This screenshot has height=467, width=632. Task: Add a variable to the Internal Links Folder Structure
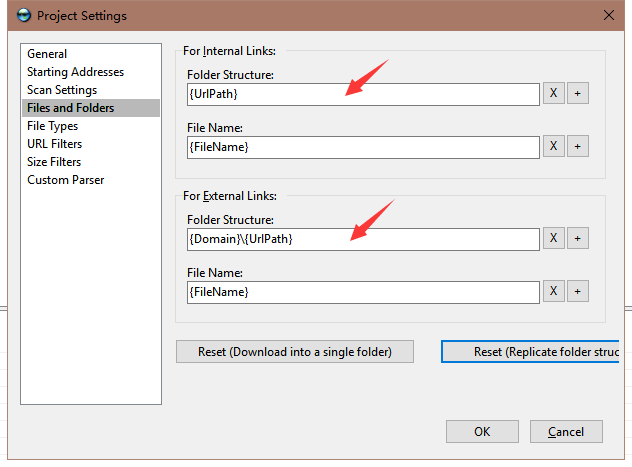578,93
